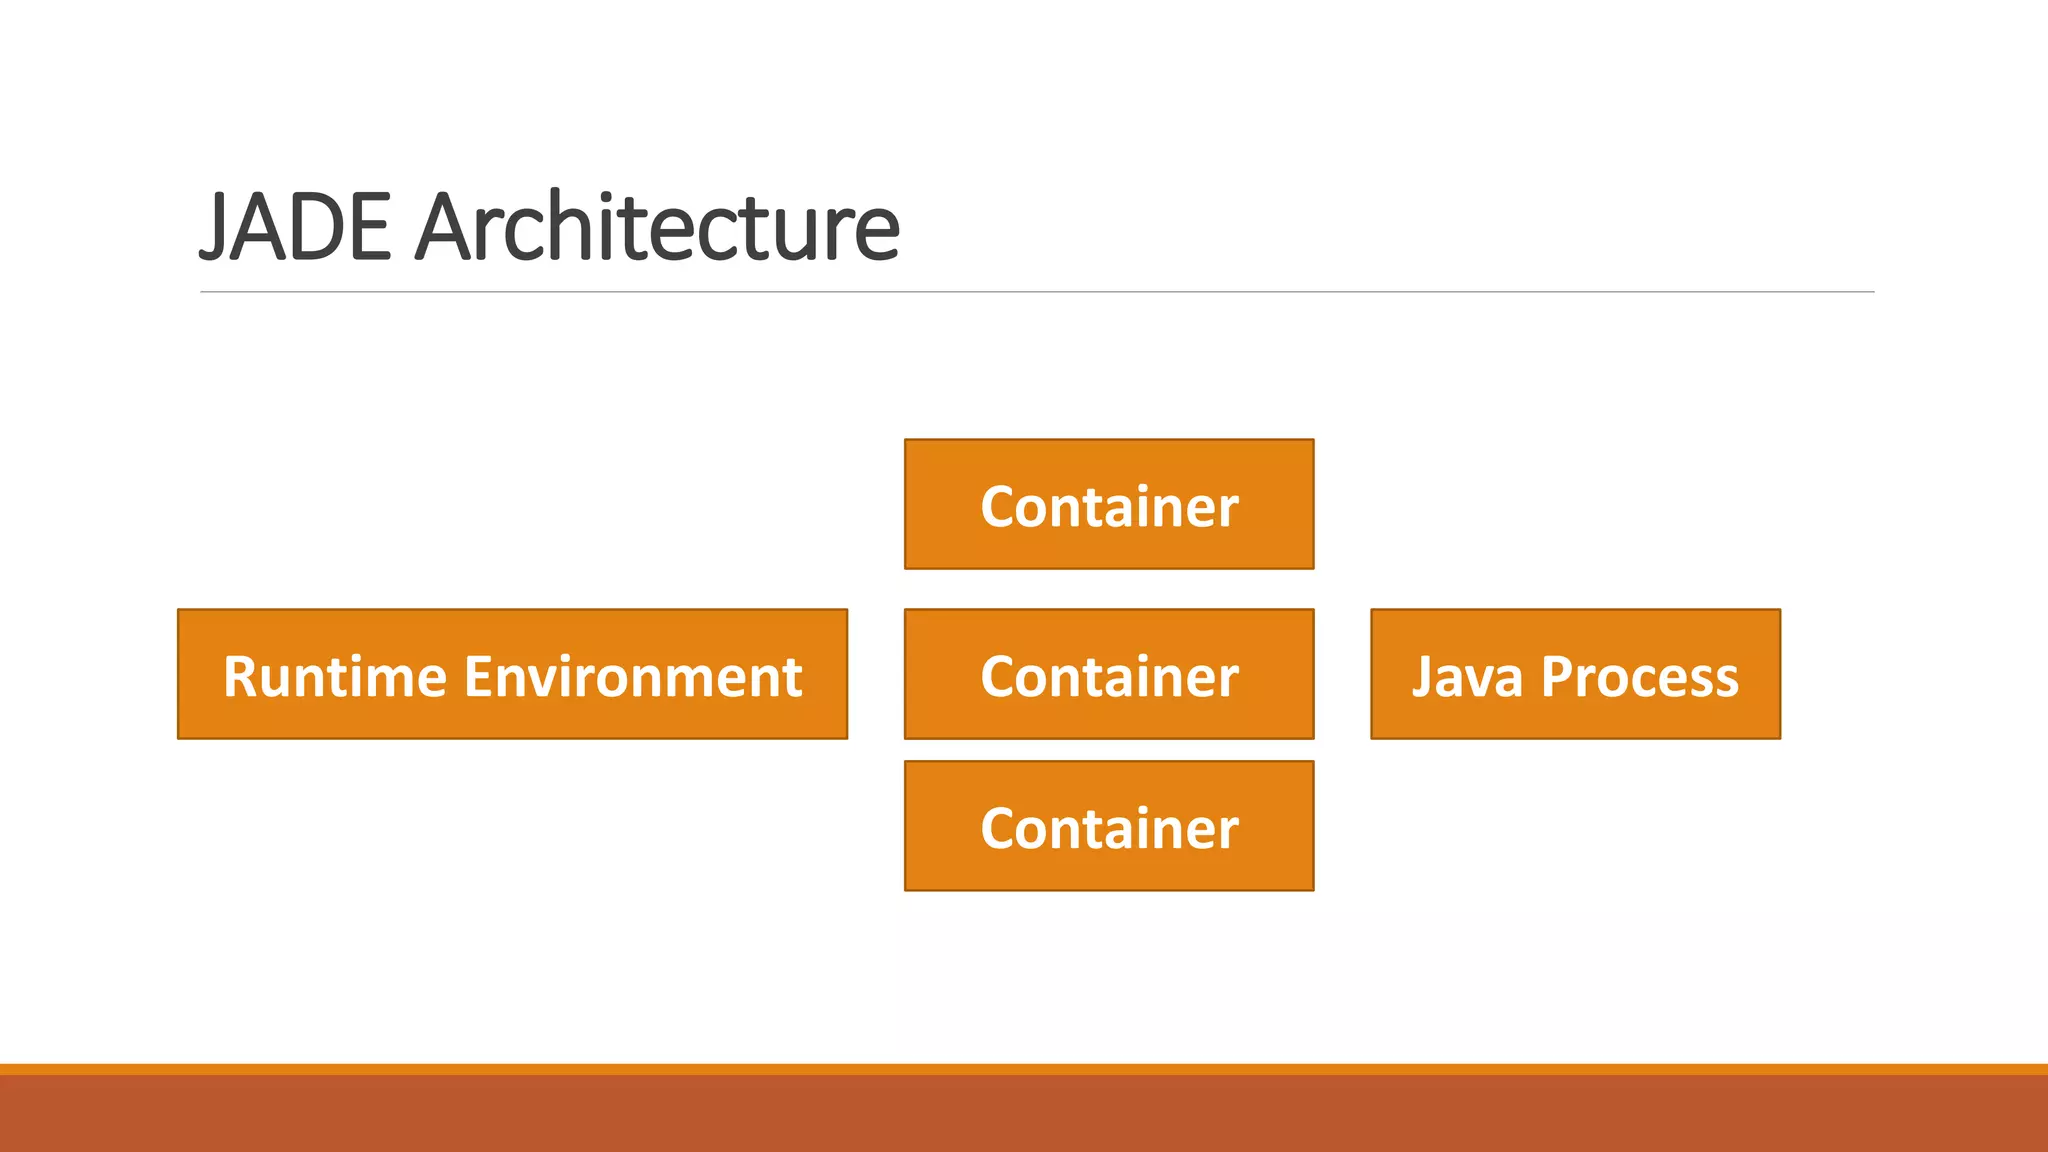Viewport: 2048px width, 1152px height.
Task: Click the thin bright orange stripe above footer
Action: point(1024,1069)
